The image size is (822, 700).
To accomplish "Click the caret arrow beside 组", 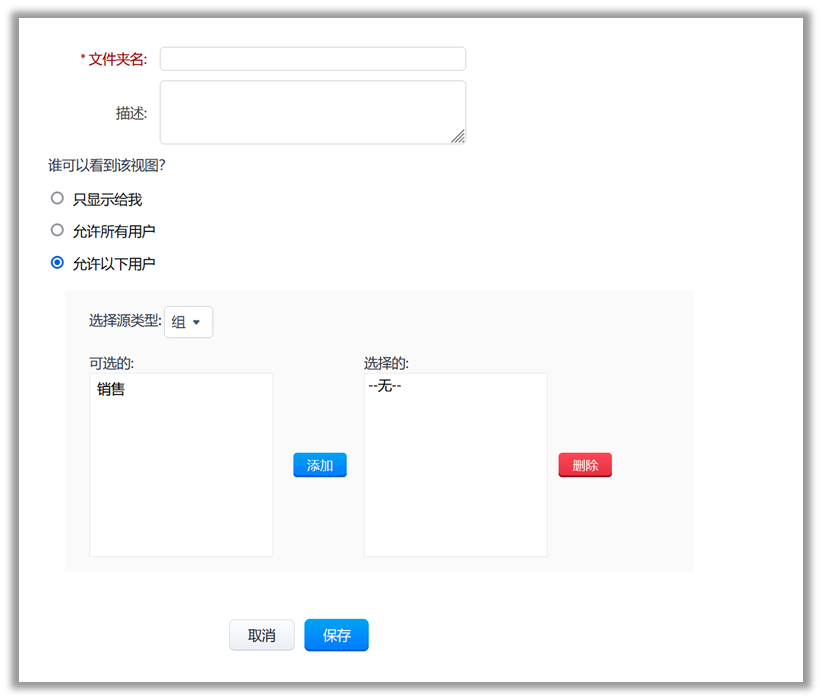I will 197,322.
